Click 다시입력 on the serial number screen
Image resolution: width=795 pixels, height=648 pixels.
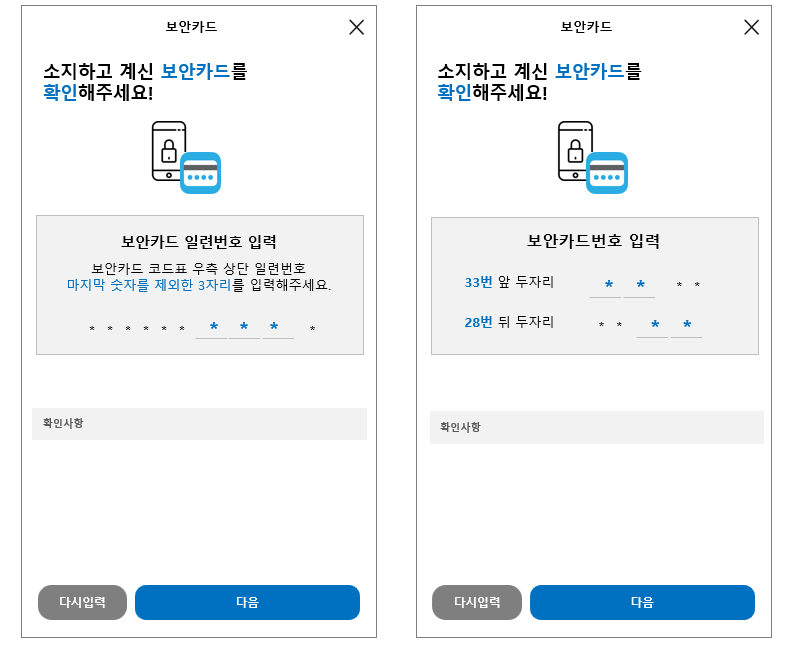coord(82,602)
